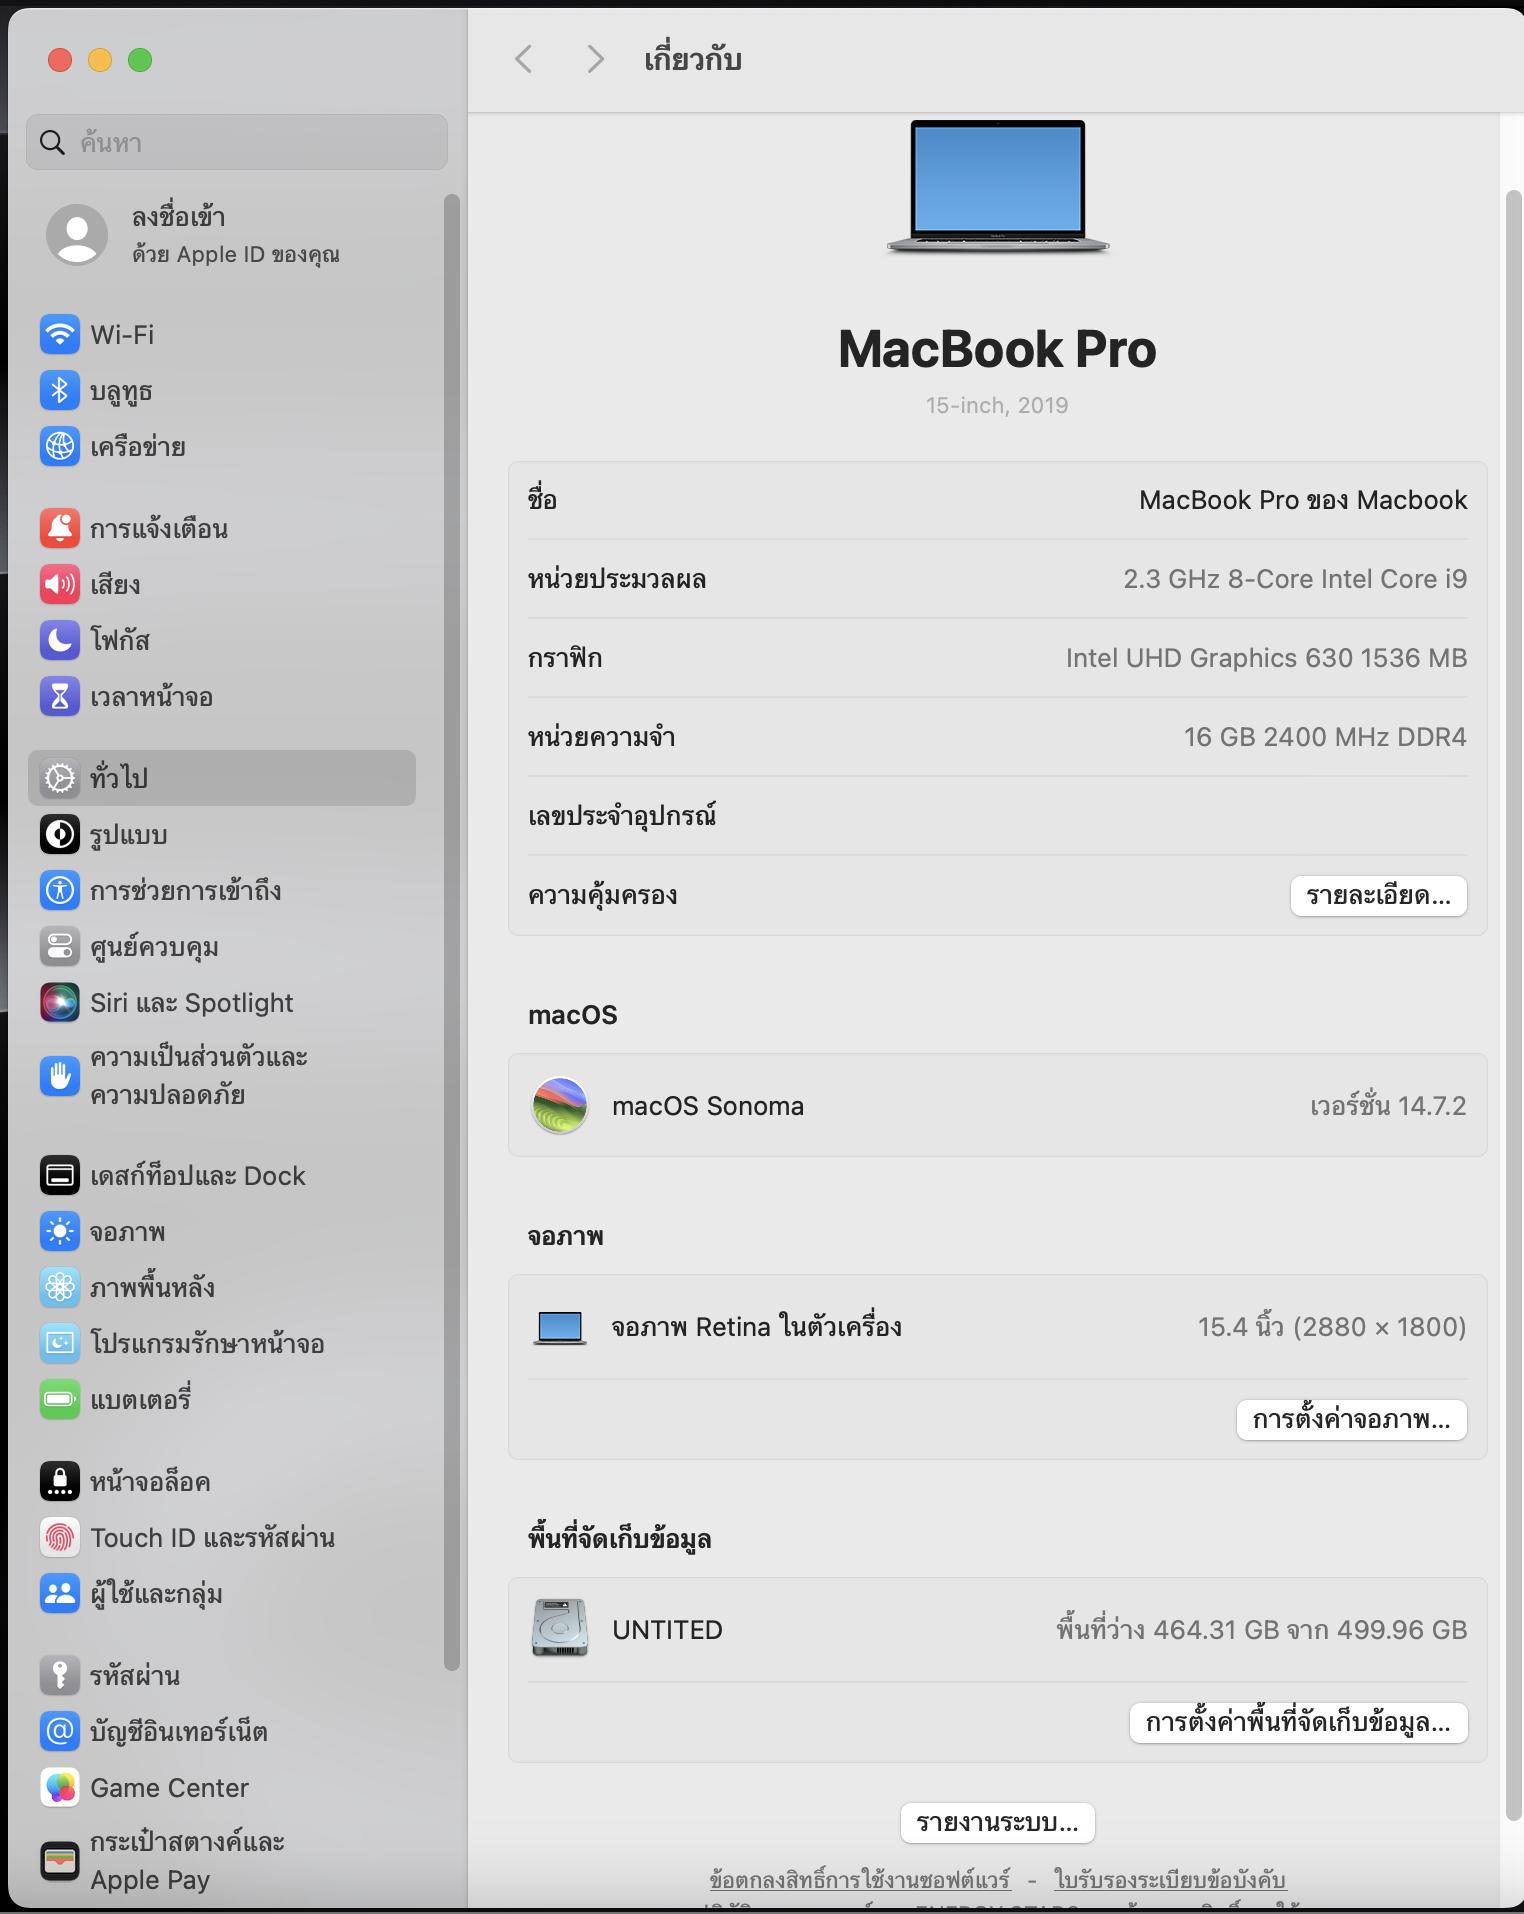This screenshot has height=1914, width=1524.
Task: Click memory value 16 GB 2400 MHz DDR4
Action: [x=1325, y=737]
